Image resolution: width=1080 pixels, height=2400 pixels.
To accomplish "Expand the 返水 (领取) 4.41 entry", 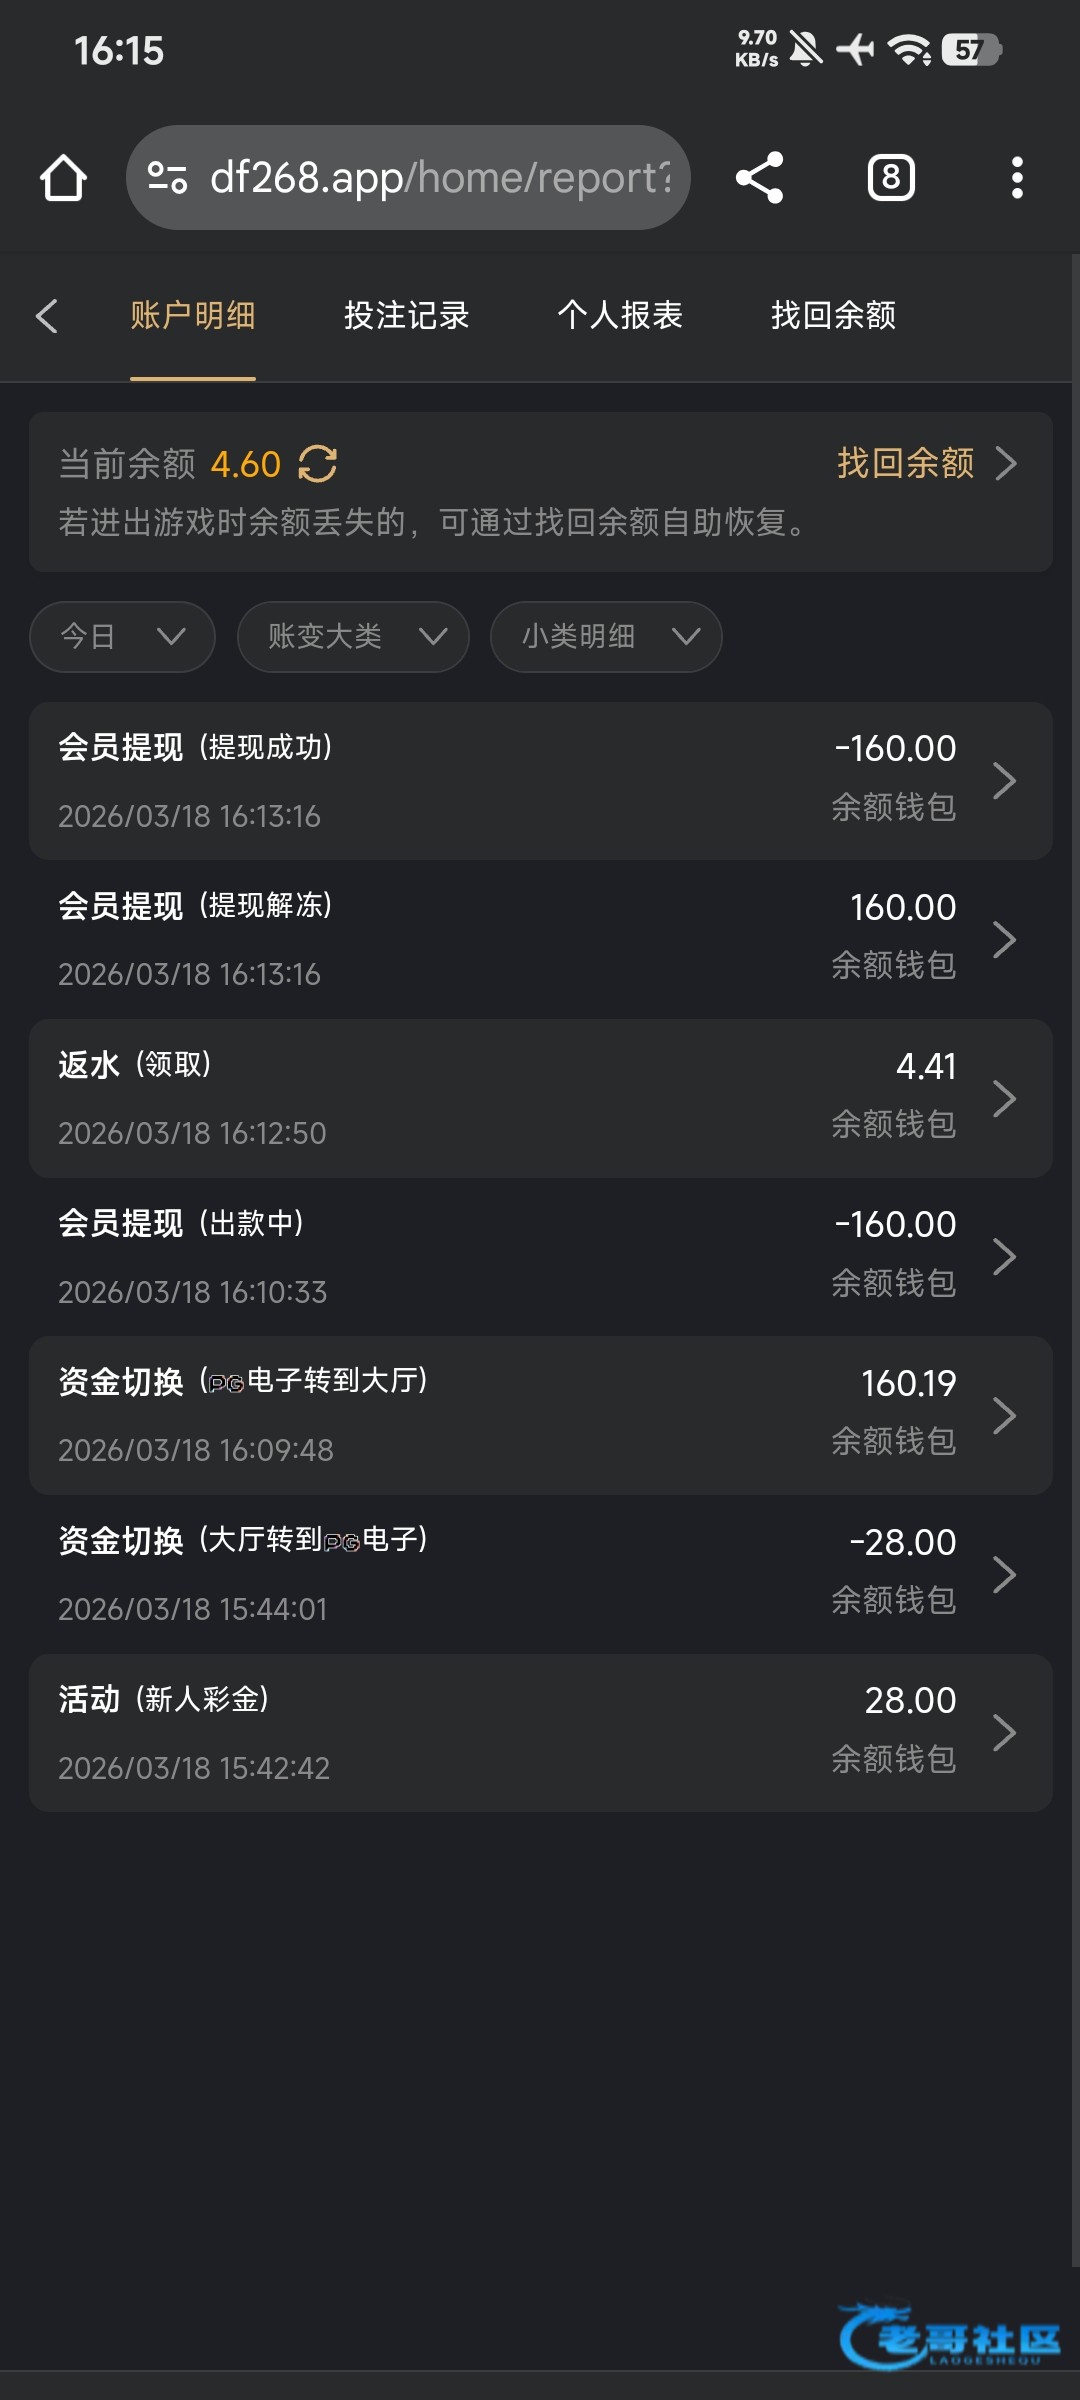I will [540, 1098].
